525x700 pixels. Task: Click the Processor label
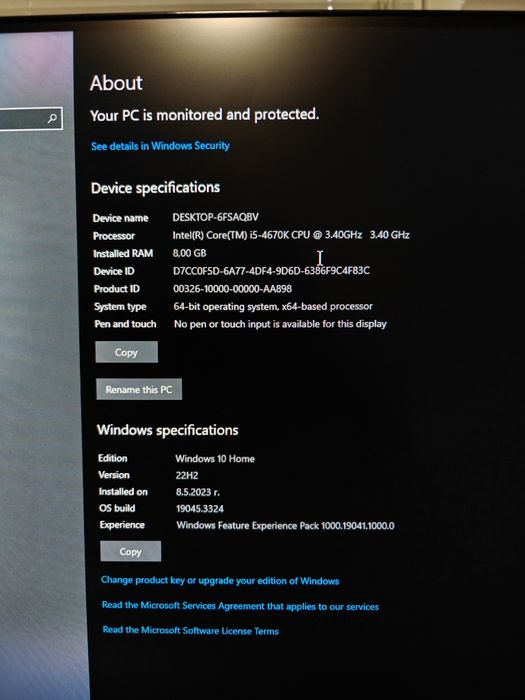(x=114, y=236)
